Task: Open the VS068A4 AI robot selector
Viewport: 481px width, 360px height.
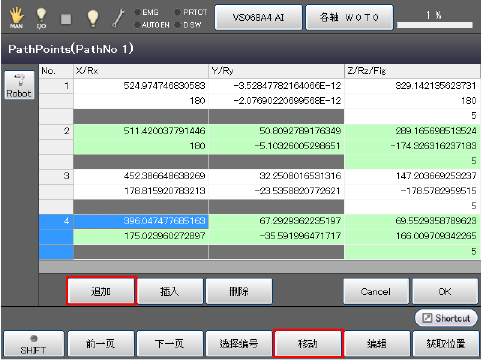Action: pyautogui.click(x=258, y=17)
